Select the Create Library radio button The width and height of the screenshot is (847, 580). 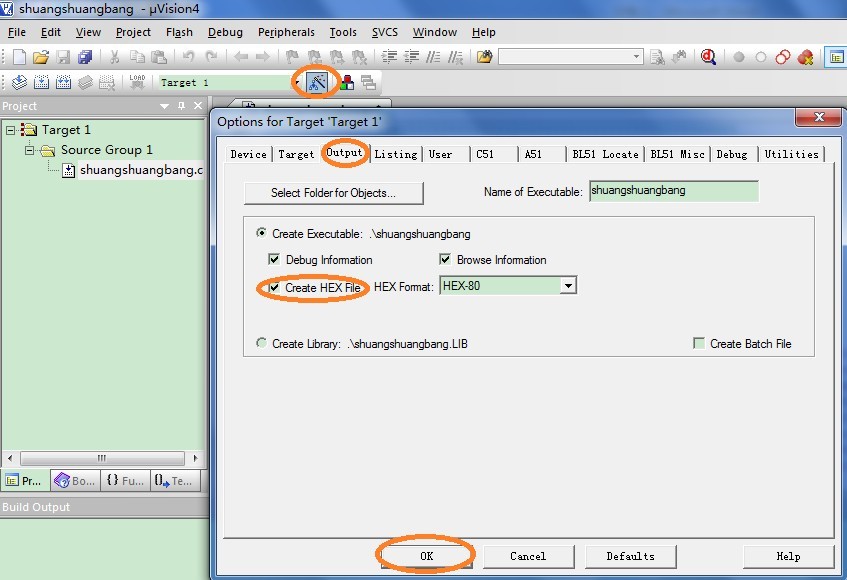click(262, 344)
